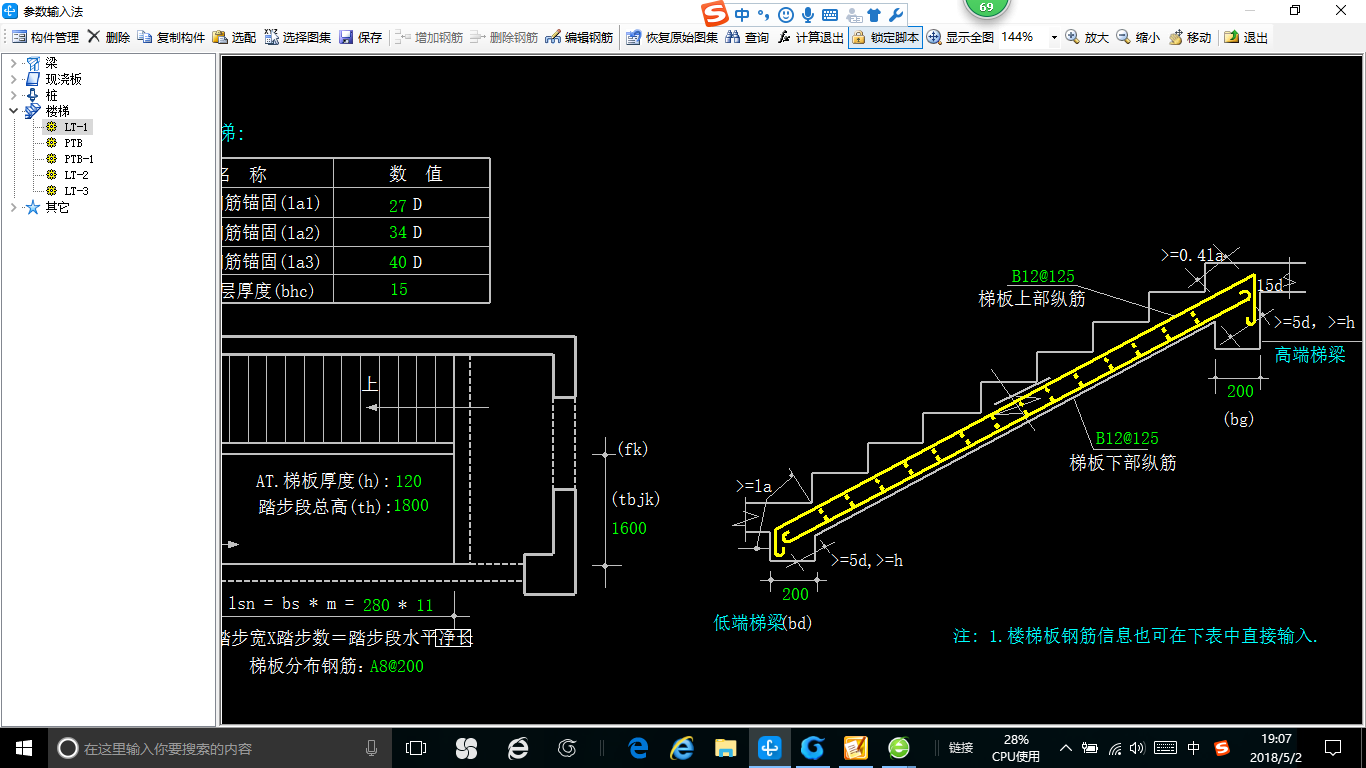
Task: Open Task View on taskbar
Action: point(416,747)
